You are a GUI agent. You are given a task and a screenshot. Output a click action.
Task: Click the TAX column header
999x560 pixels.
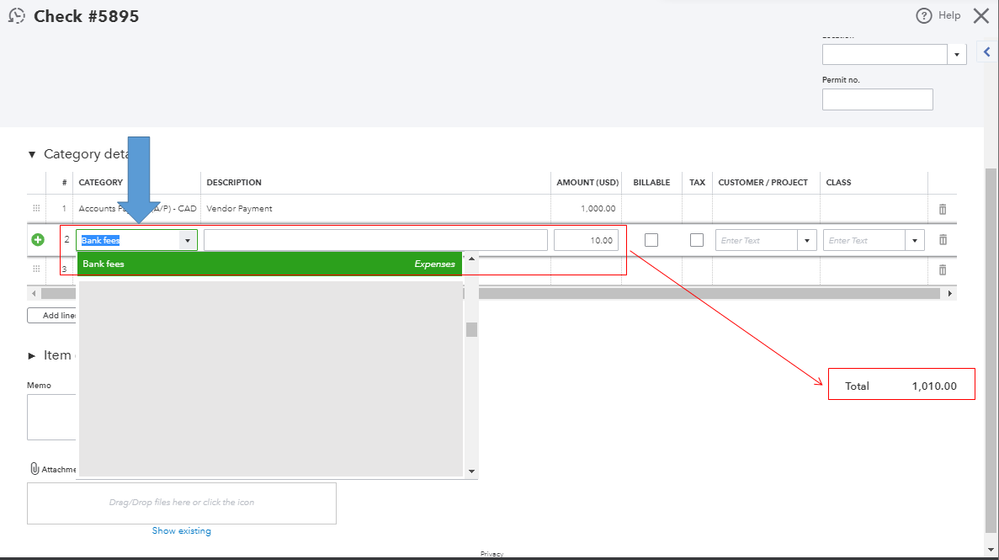697,182
